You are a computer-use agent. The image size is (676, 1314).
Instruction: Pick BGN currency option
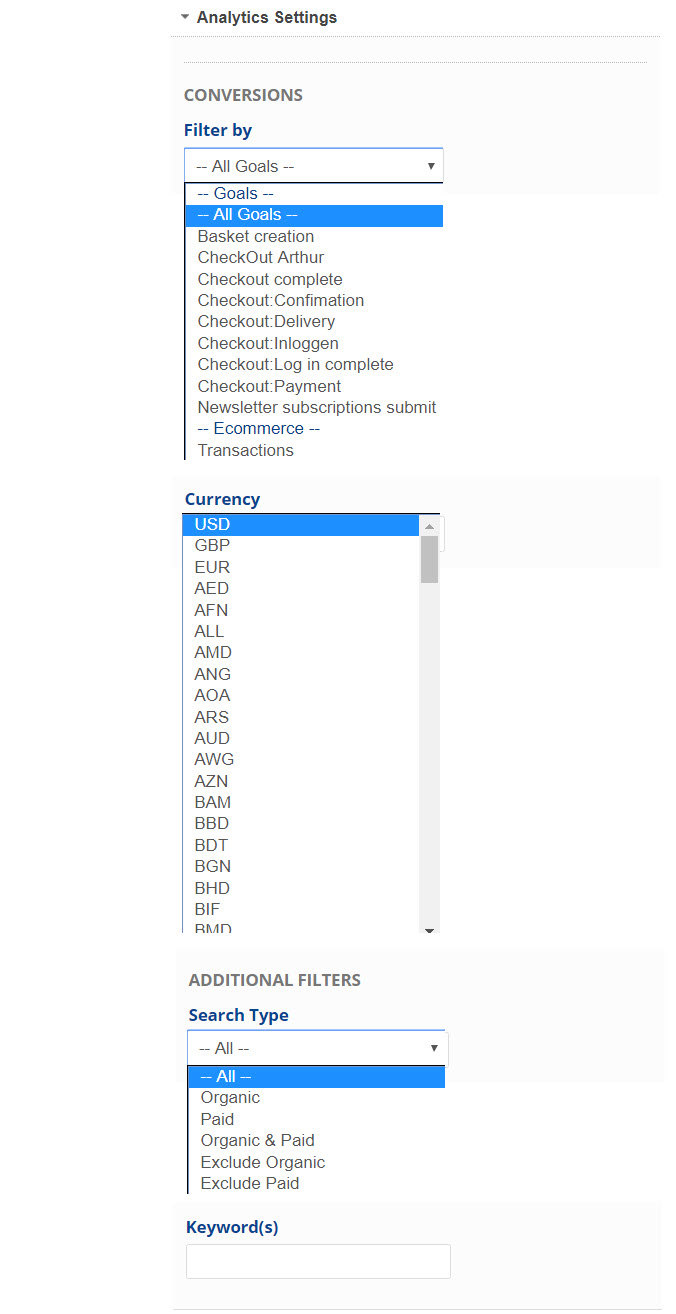coord(212,866)
